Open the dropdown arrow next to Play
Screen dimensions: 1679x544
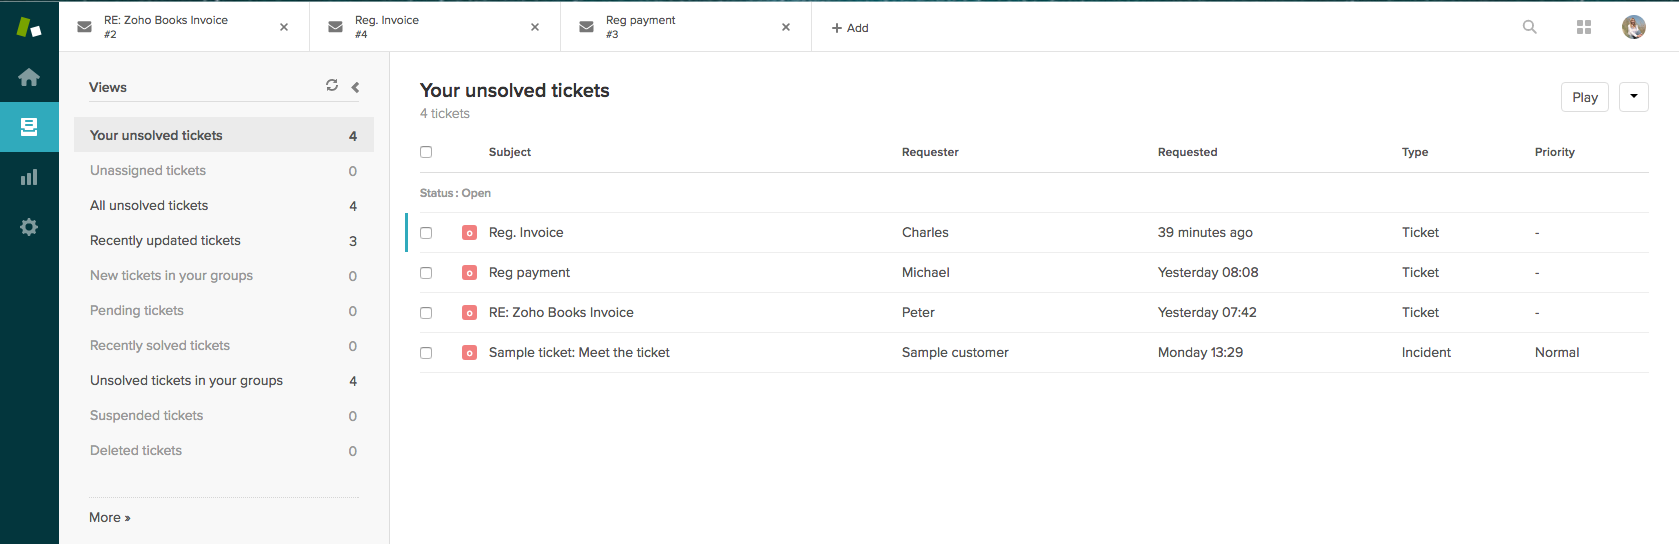(1633, 97)
